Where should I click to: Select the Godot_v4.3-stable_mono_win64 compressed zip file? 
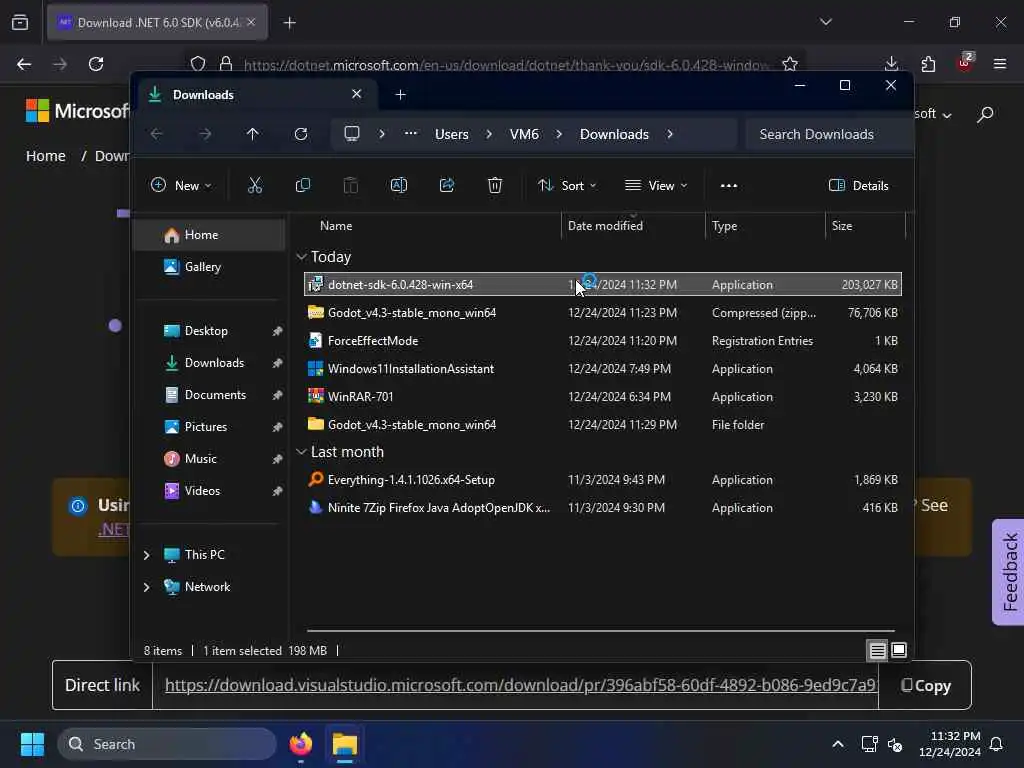(603, 313)
